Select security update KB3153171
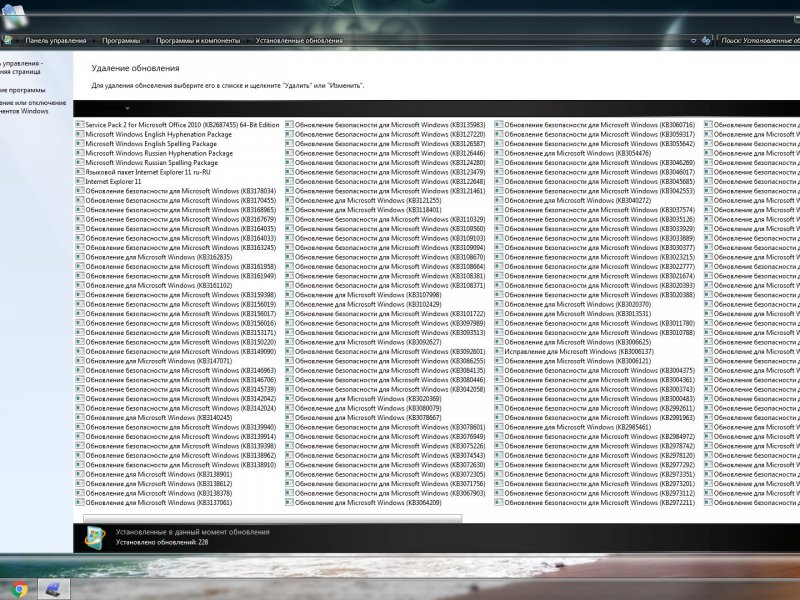This screenshot has height=600, width=800. (181, 333)
